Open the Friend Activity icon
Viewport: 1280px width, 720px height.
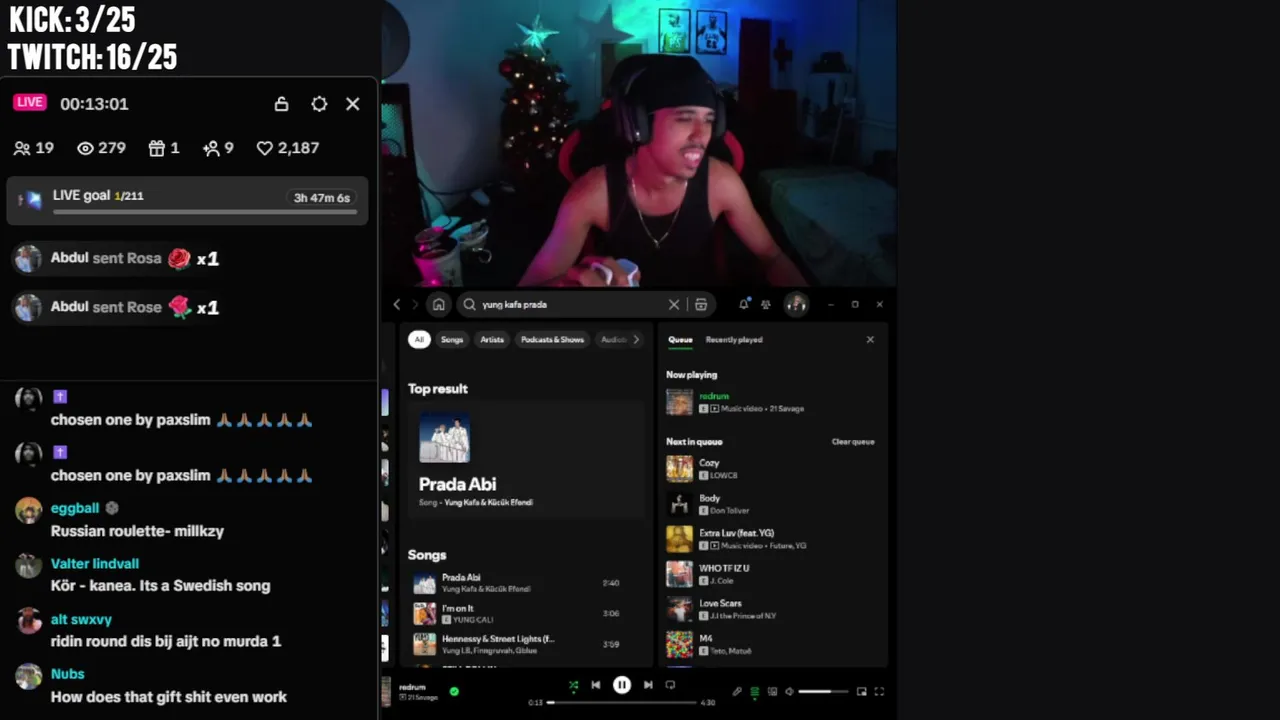point(766,304)
